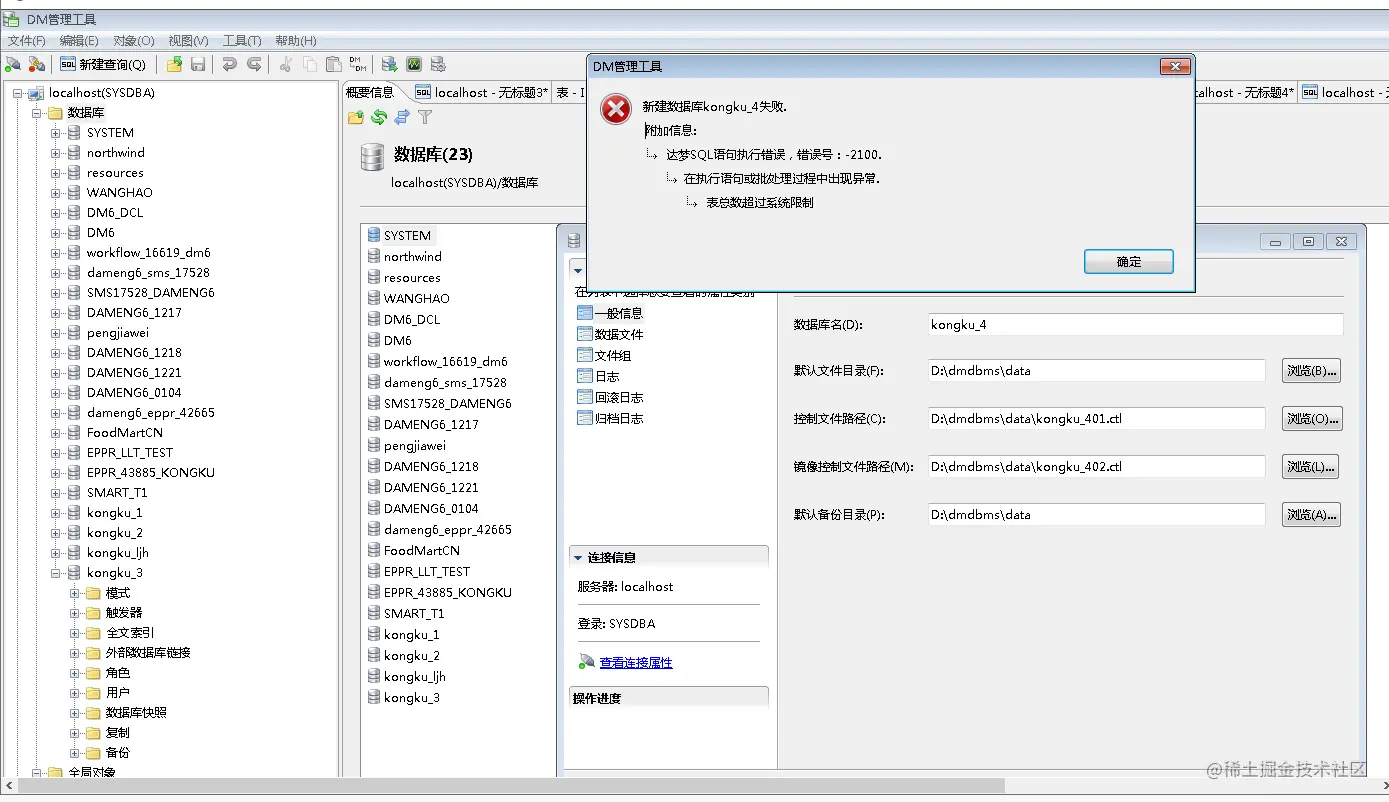
Task: Open the 文件(F) menu
Action: (x=27, y=41)
